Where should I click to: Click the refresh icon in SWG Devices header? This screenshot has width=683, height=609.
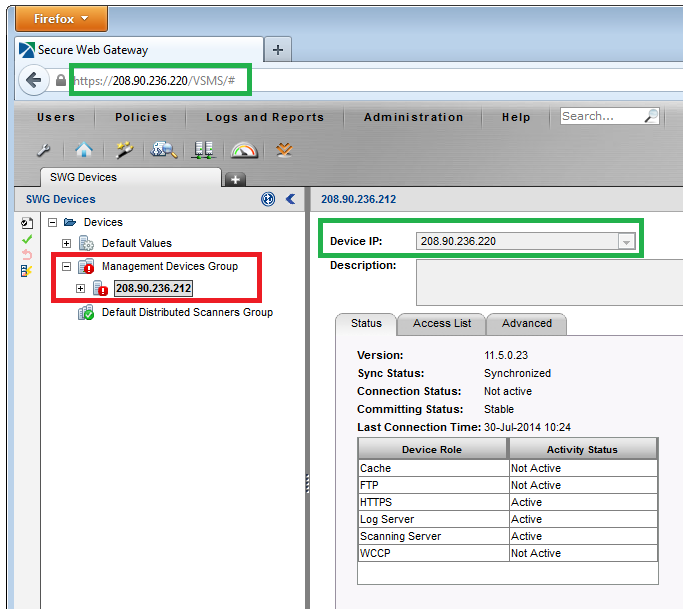(x=268, y=199)
